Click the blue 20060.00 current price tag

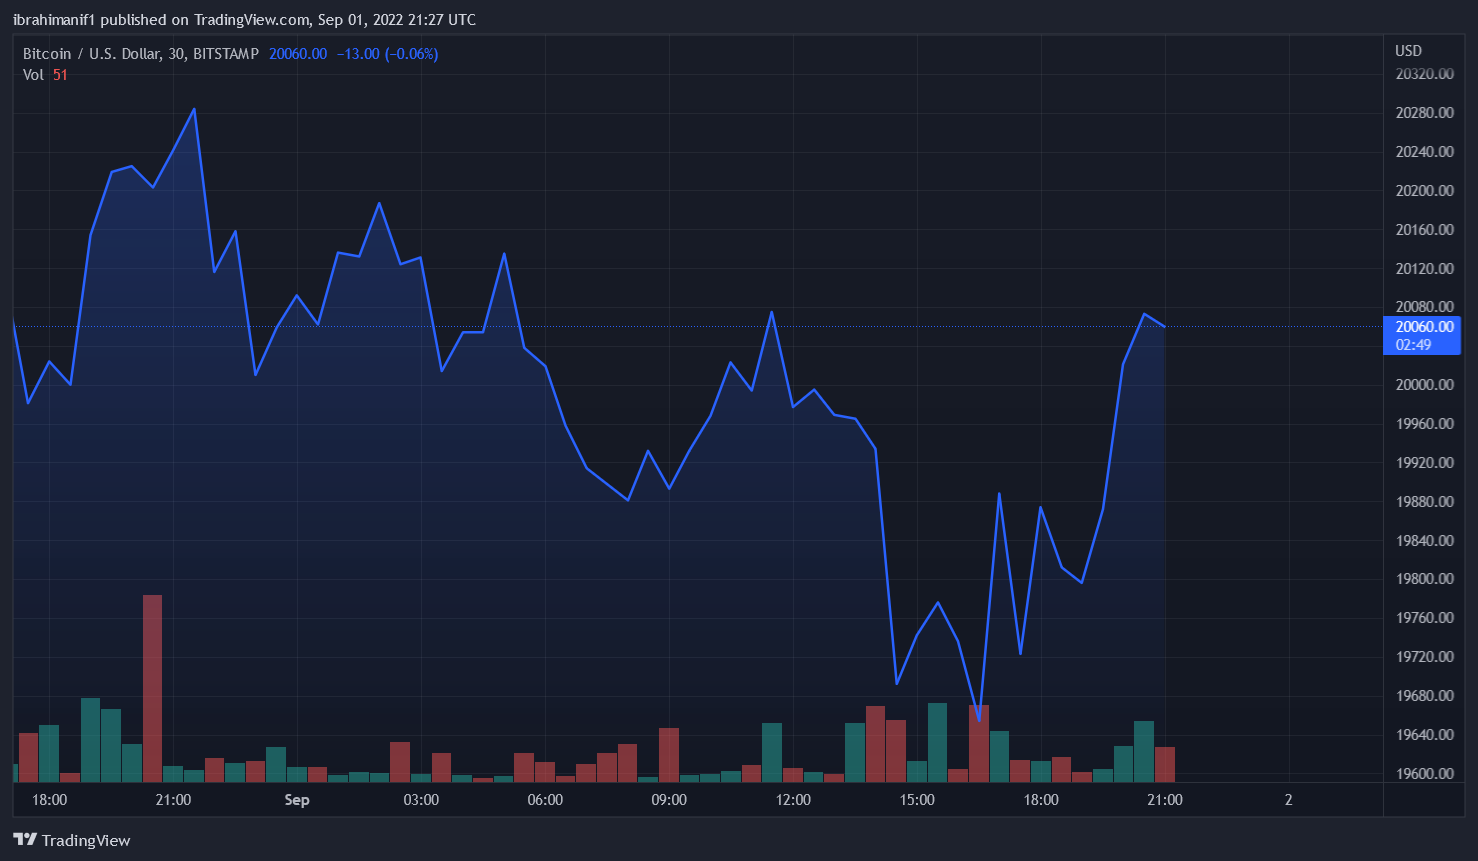[1424, 327]
